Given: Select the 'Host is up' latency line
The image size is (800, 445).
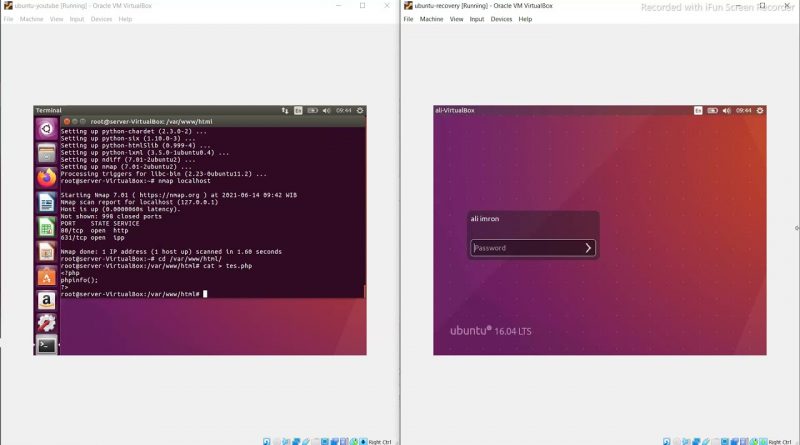Looking at the screenshot, I should (x=120, y=209).
